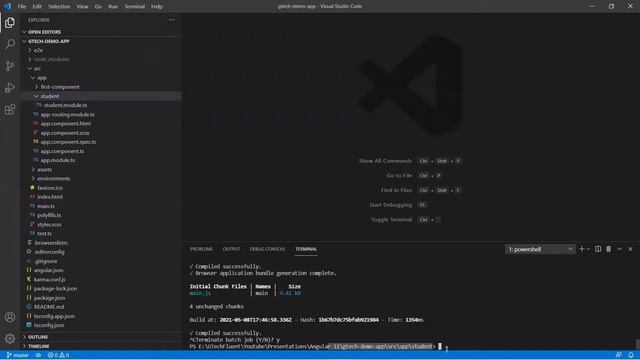
Task: Open app.component.spec.ts file
Action: [x=68, y=142]
